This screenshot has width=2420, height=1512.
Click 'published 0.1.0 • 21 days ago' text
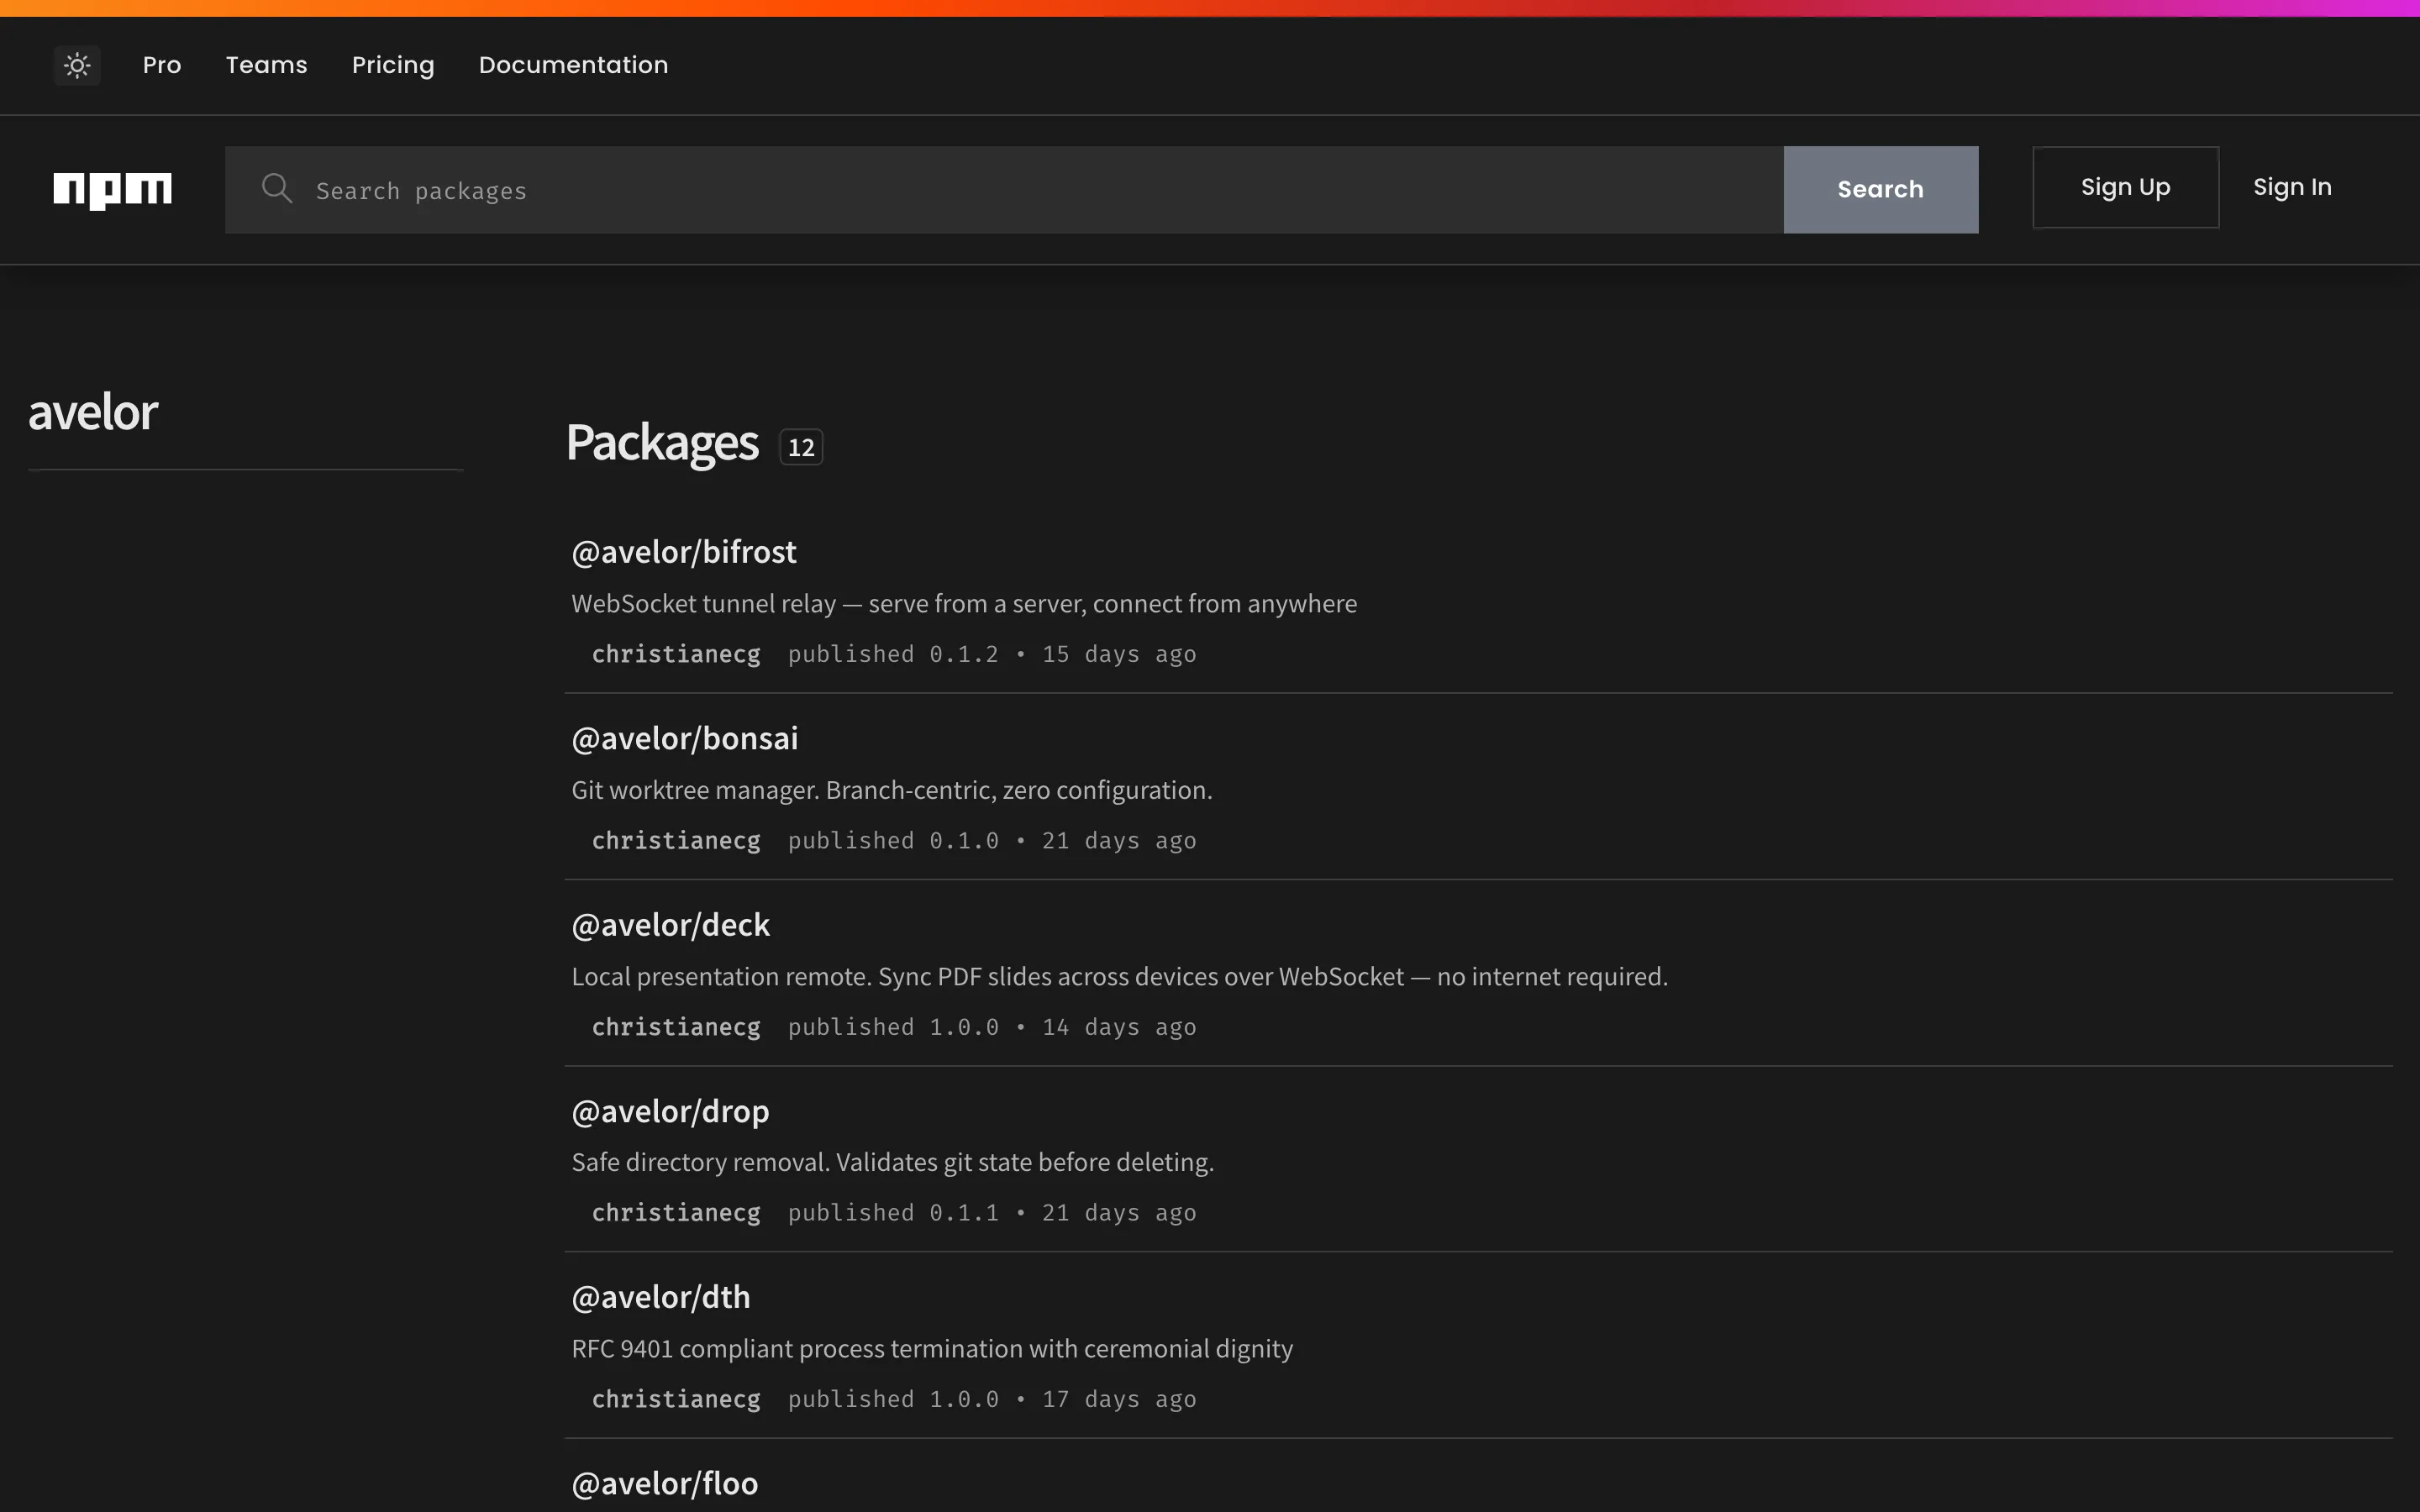tap(992, 841)
